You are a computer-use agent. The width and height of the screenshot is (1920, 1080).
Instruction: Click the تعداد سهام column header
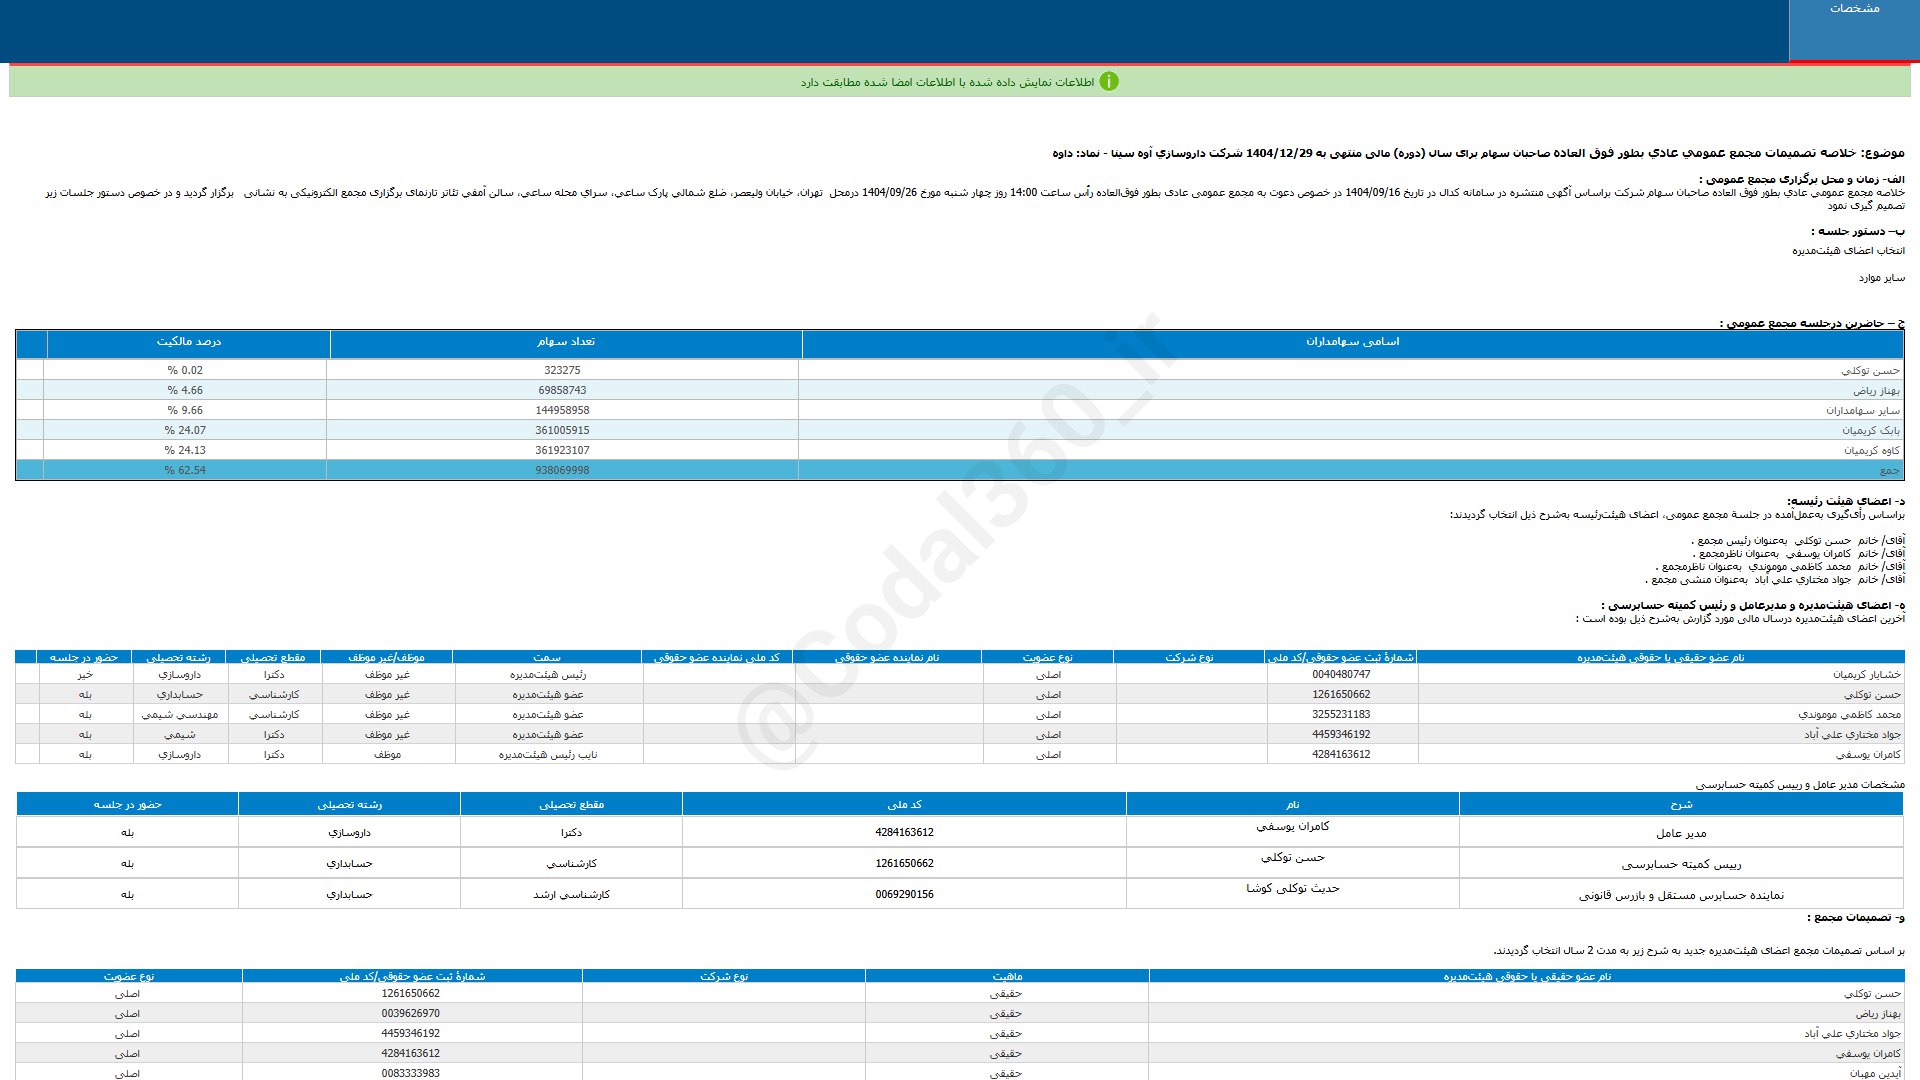pos(565,342)
